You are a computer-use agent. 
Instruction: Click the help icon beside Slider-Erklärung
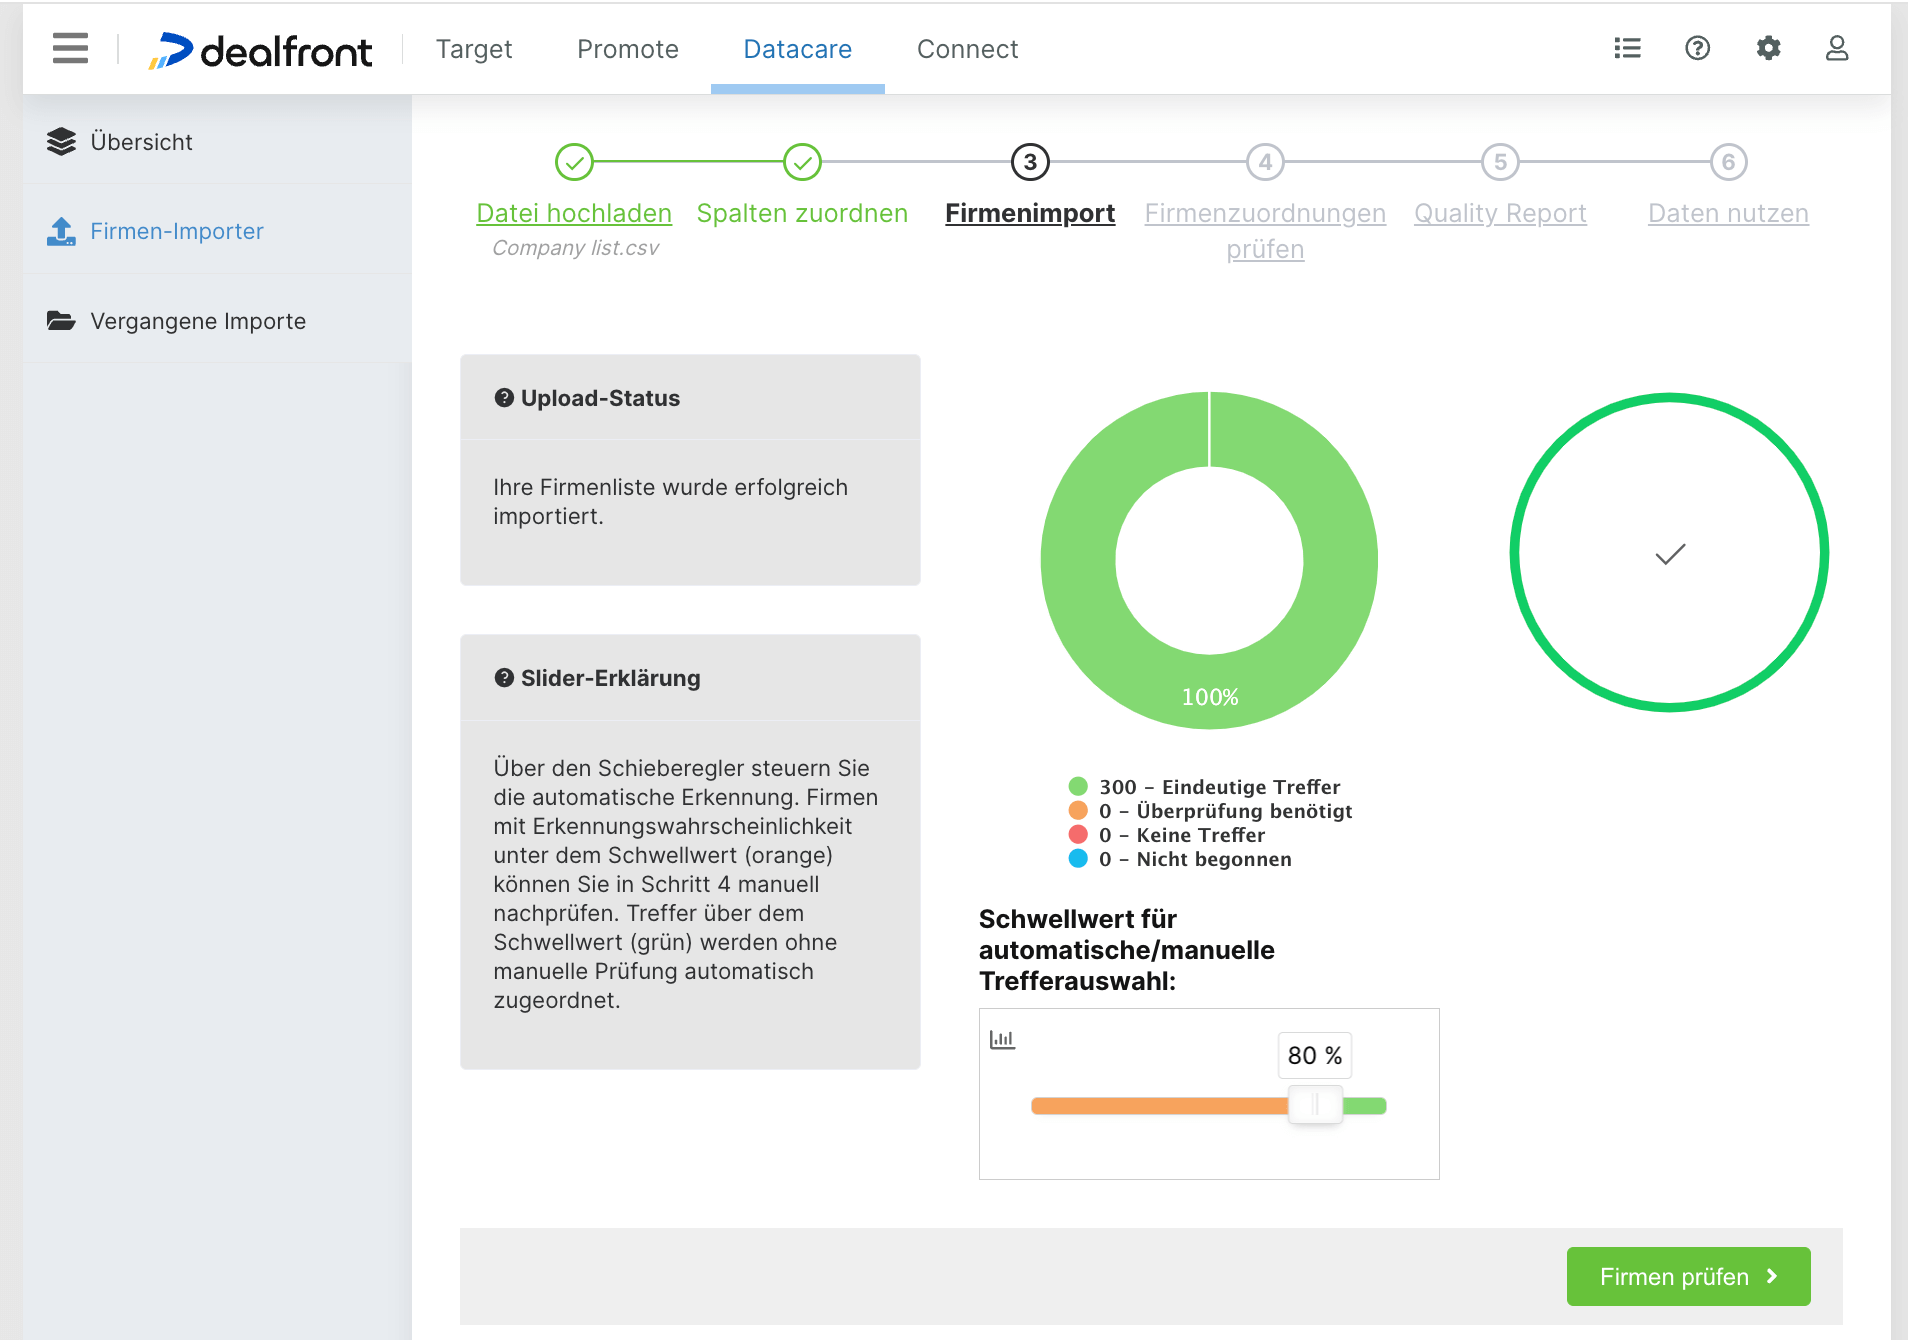[x=503, y=677]
